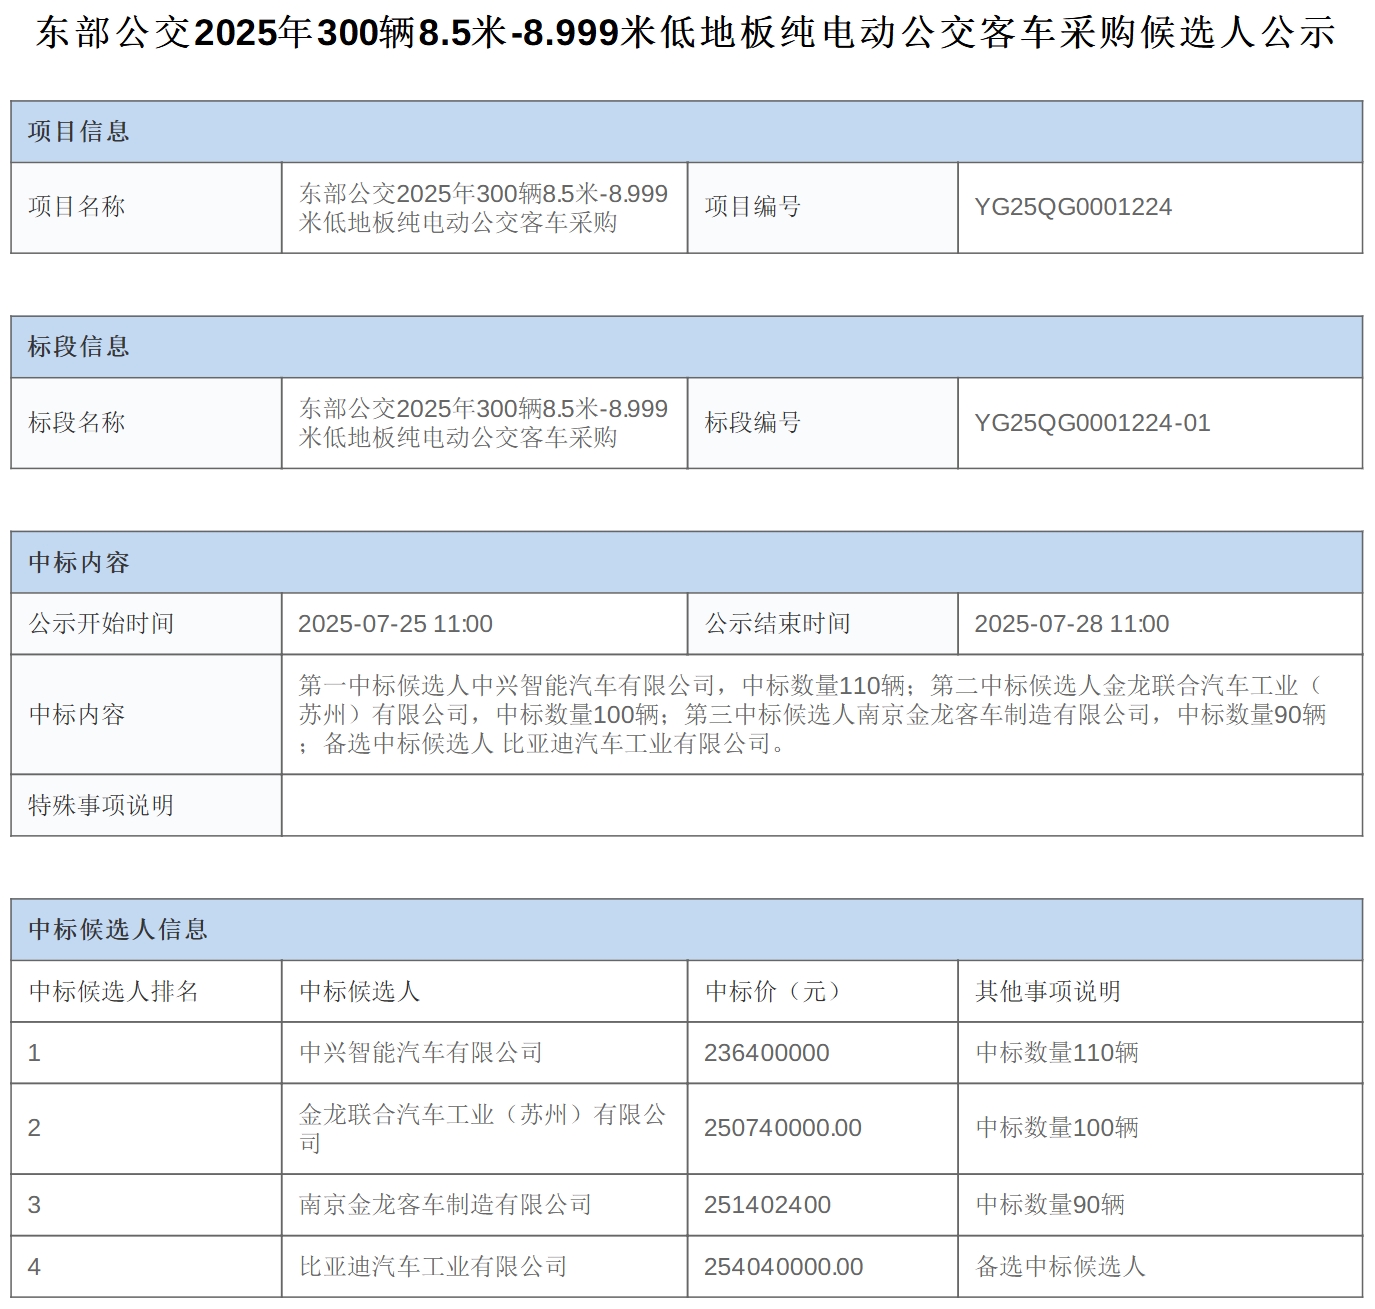Select project number YG25QG0001224

(x=1073, y=207)
